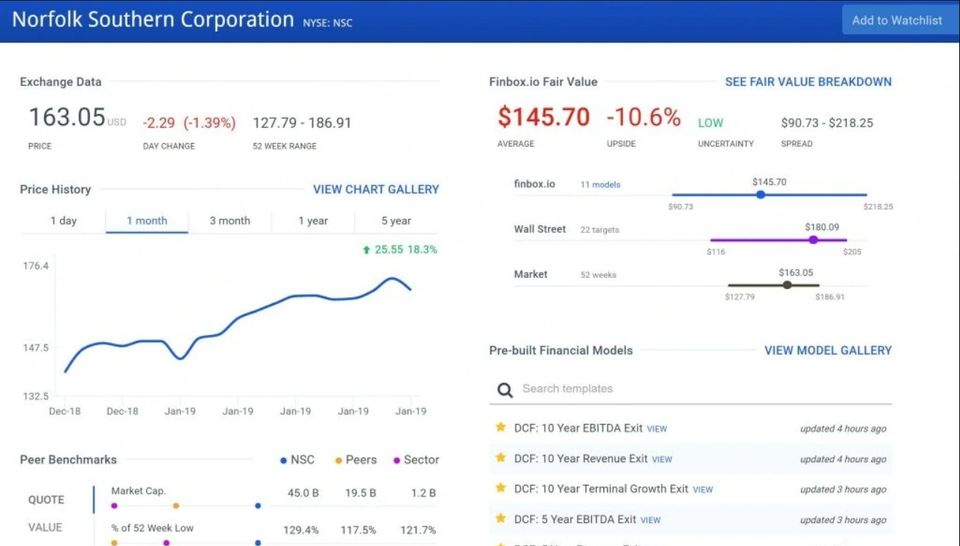Open the 11 models link for finbox.io
Viewport: 960px width, 546px height.
point(600,185)
